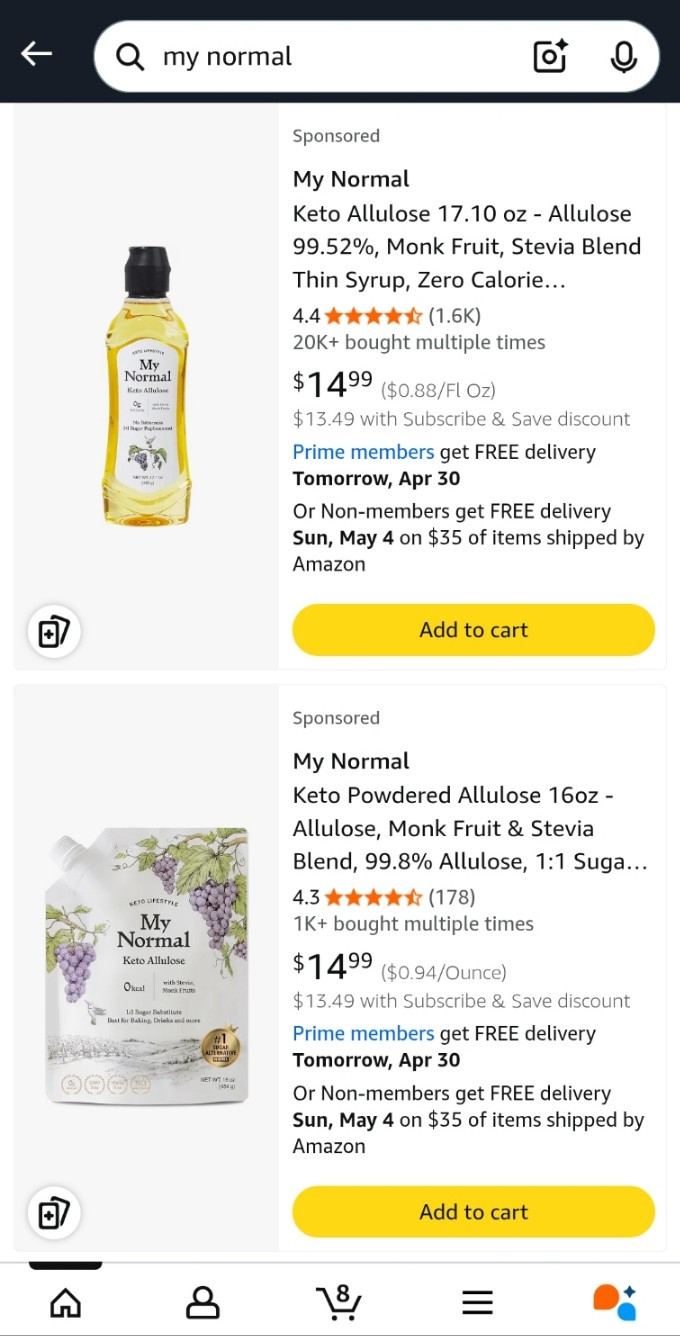The image size is (680, 1336).
Task: Launch the Rufus AI assistant icon
Action: click(x=614, y=1301)
